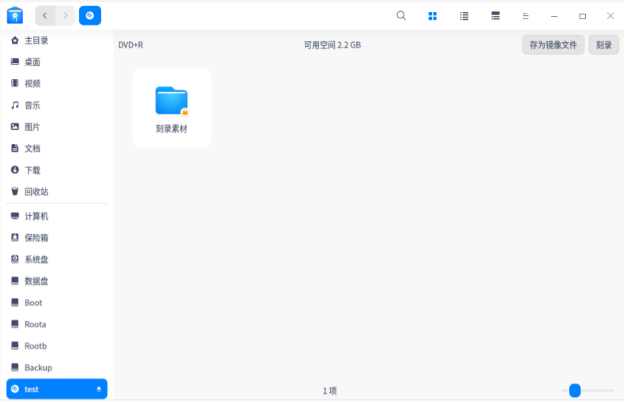The image size is (625, 402).
Task: Go forward with the right arrow
Action: click(65, 16)
